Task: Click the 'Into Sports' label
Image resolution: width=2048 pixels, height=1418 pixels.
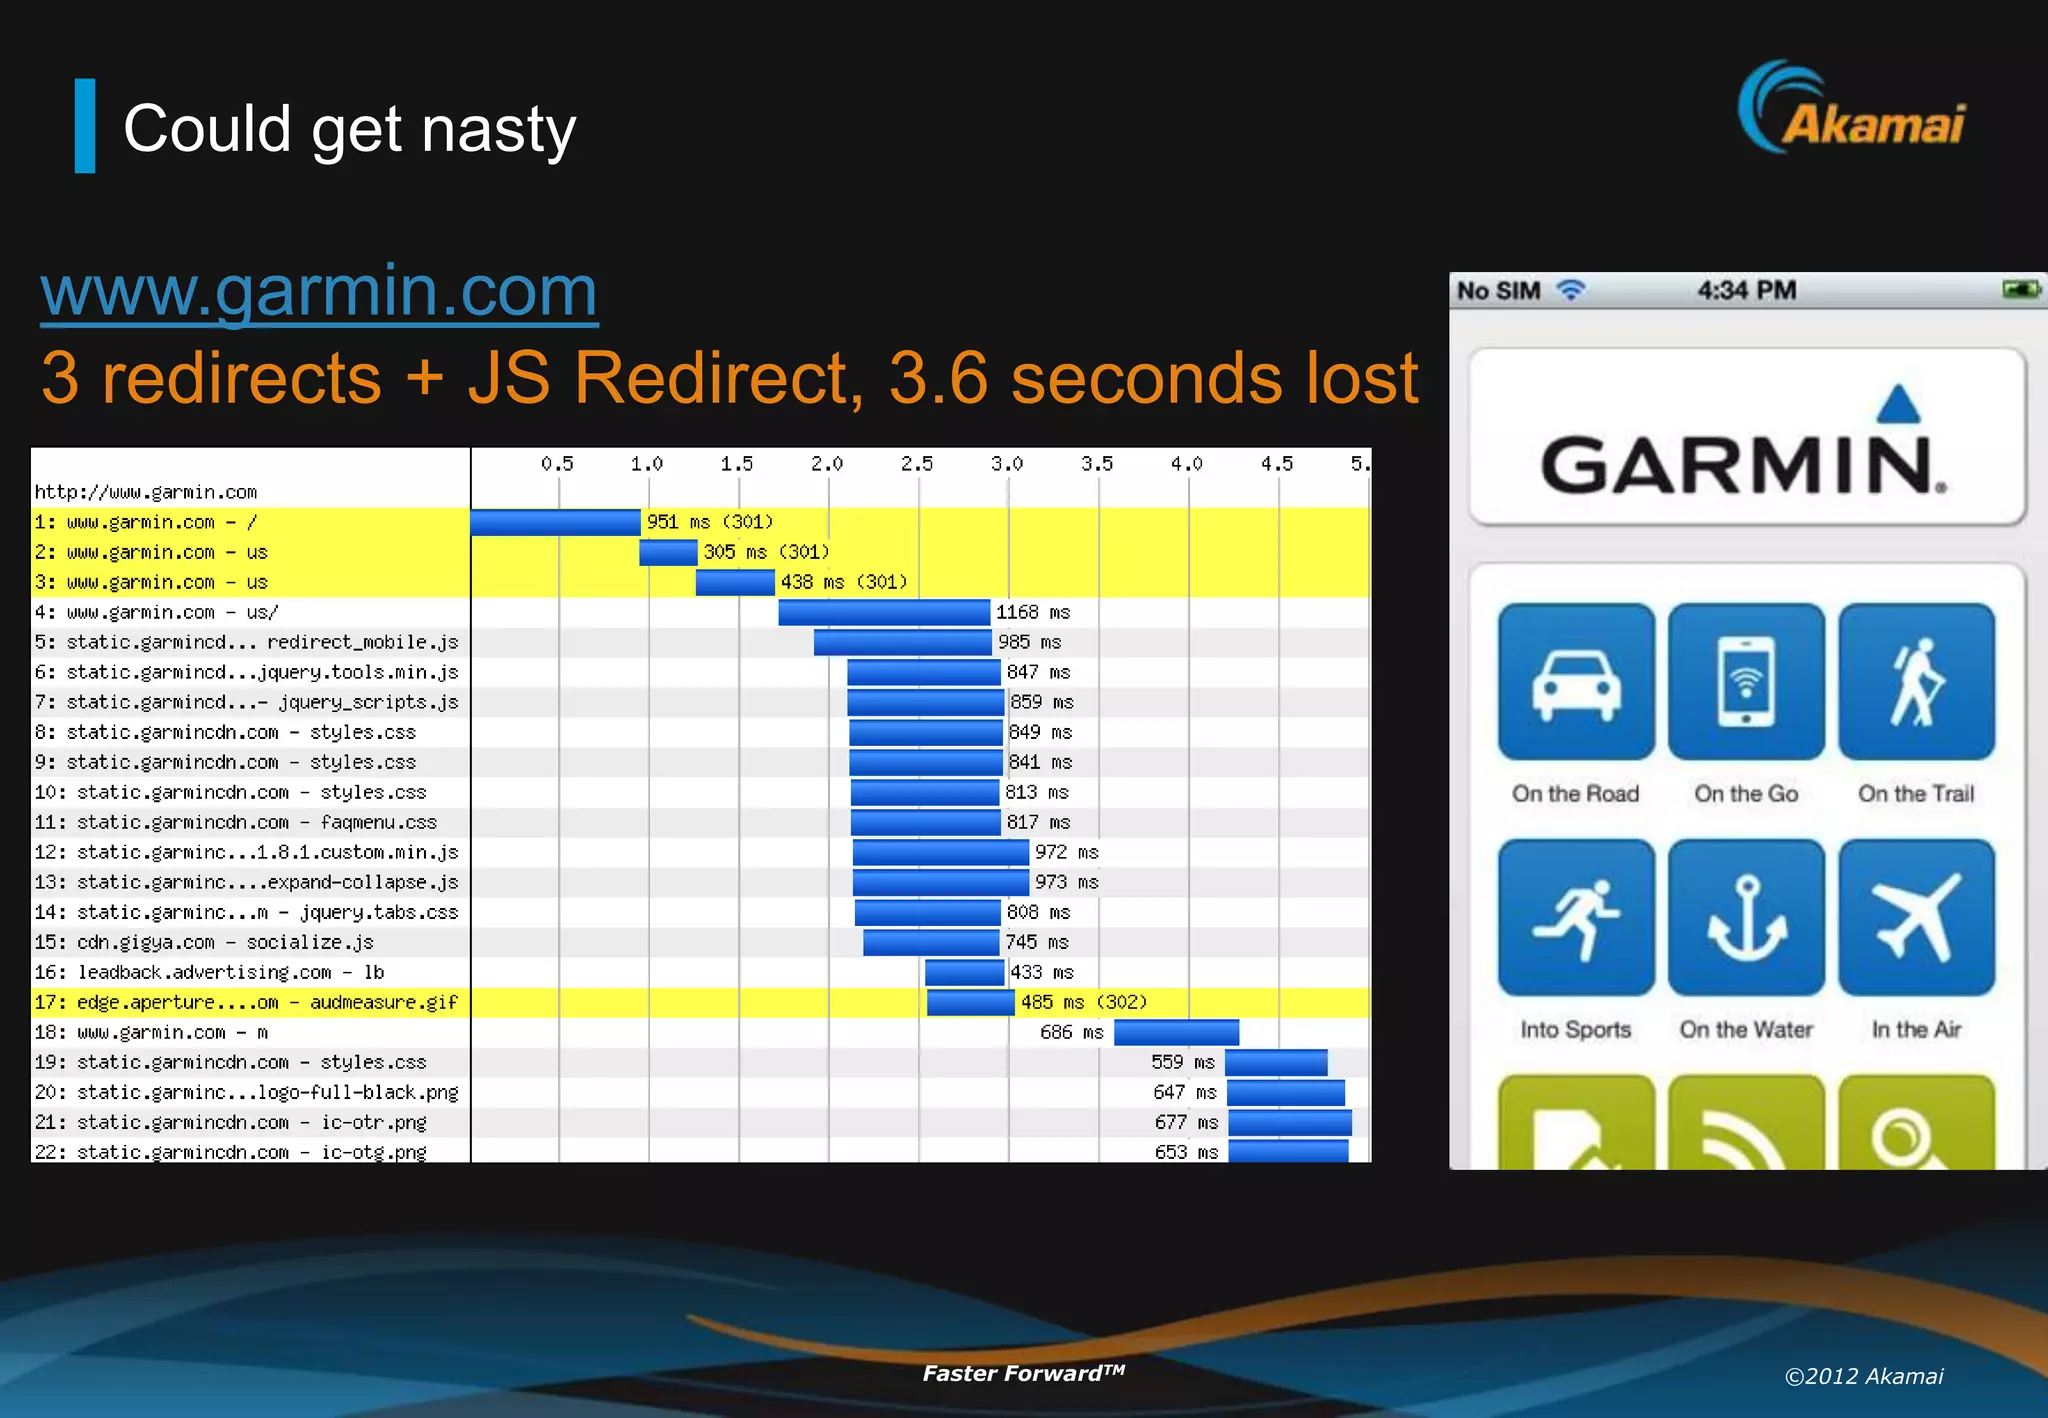Action: pyautogui.click(x=1576, y=1030)
